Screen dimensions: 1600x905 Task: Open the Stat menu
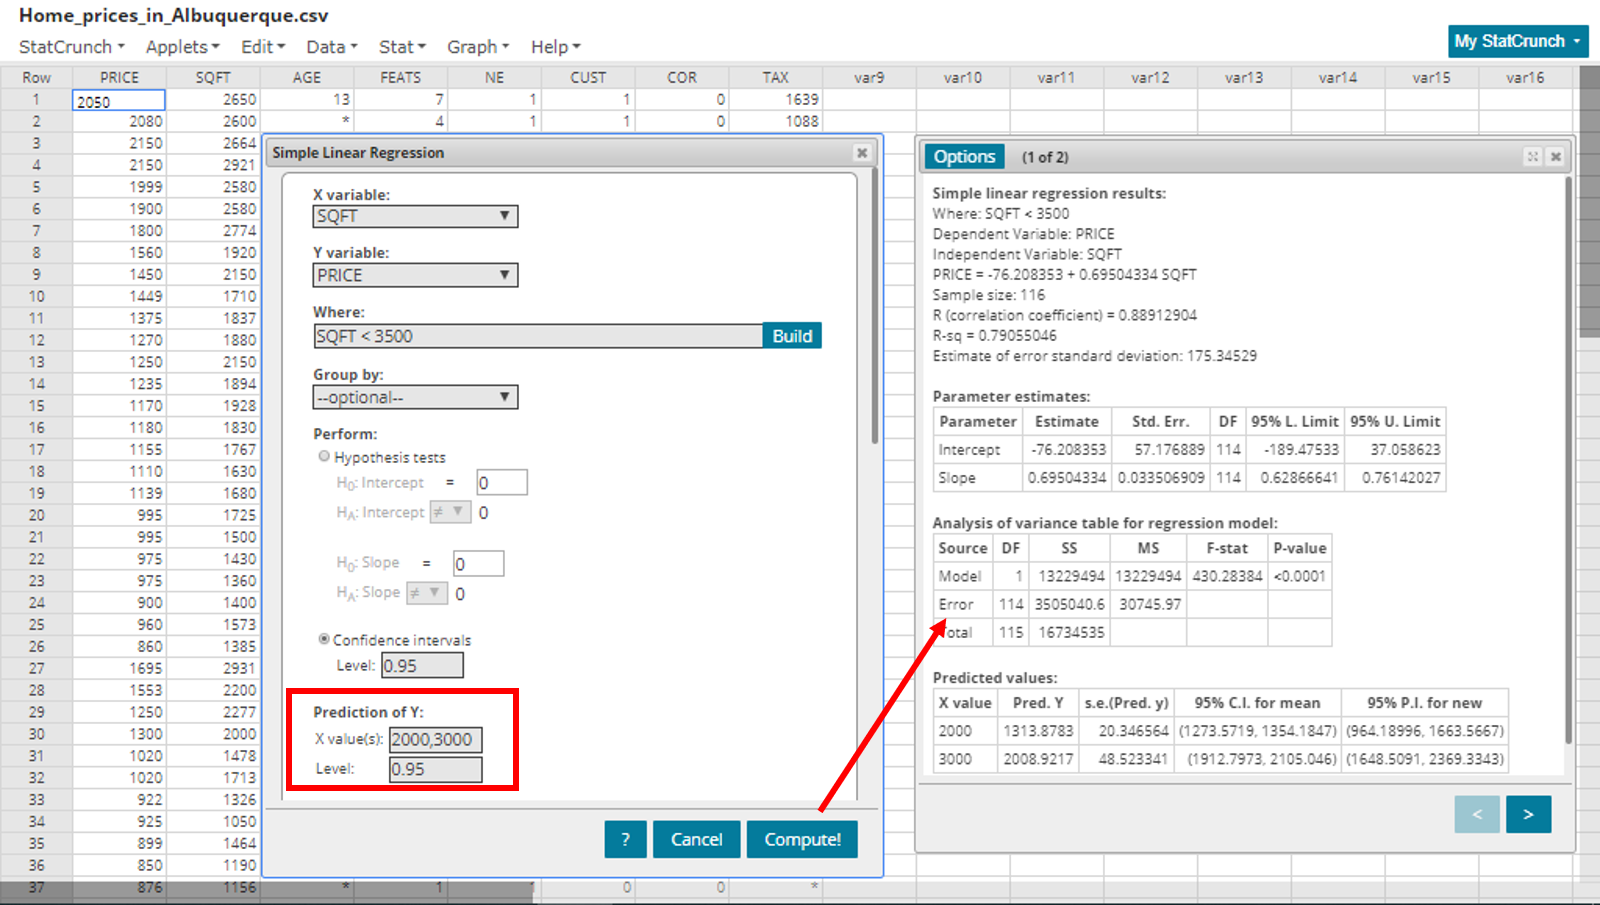click(402, 47)
